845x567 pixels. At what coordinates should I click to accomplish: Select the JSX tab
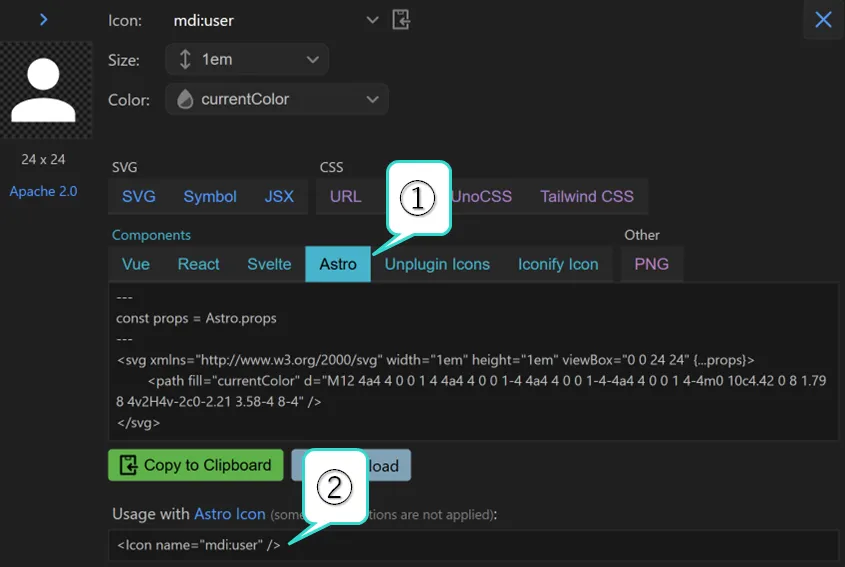[279, 196]
